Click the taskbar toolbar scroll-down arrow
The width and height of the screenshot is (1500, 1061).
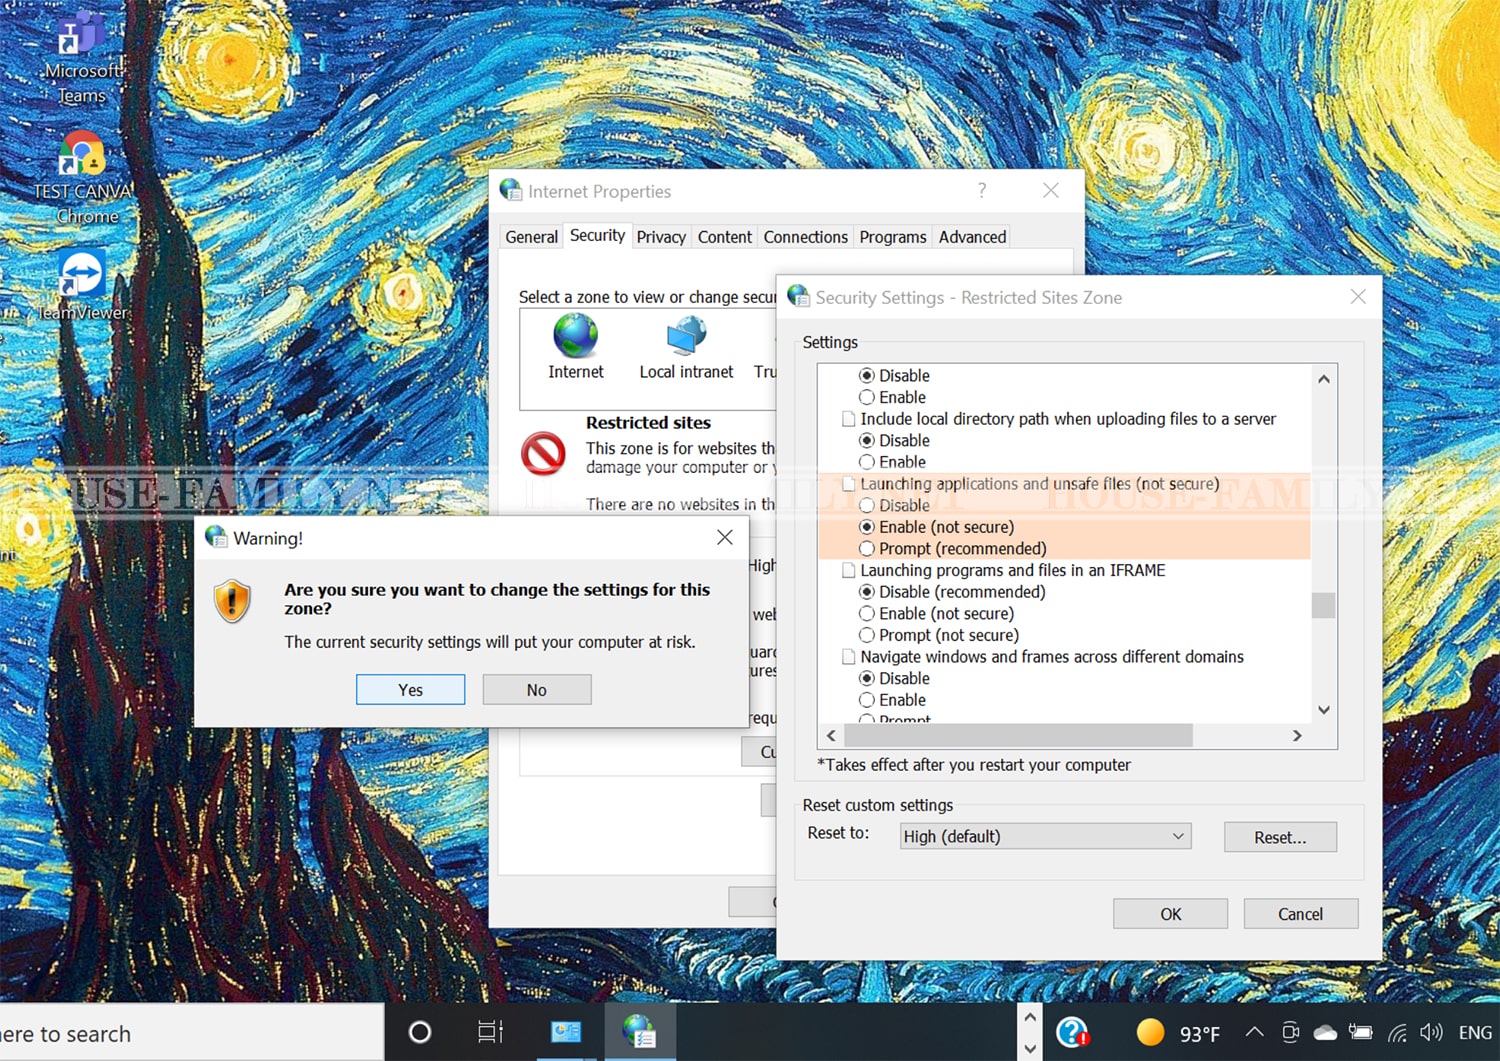[x=1030, y=1048]
